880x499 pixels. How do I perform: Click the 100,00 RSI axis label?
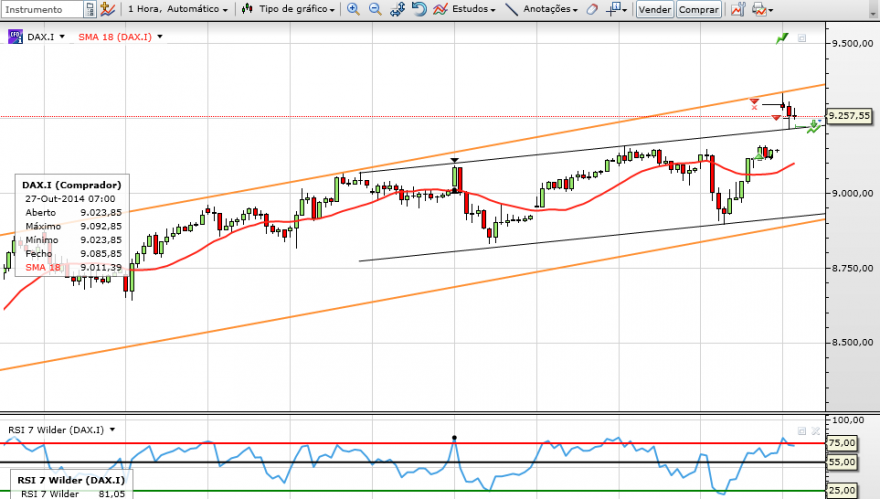(x=848, y=420)
